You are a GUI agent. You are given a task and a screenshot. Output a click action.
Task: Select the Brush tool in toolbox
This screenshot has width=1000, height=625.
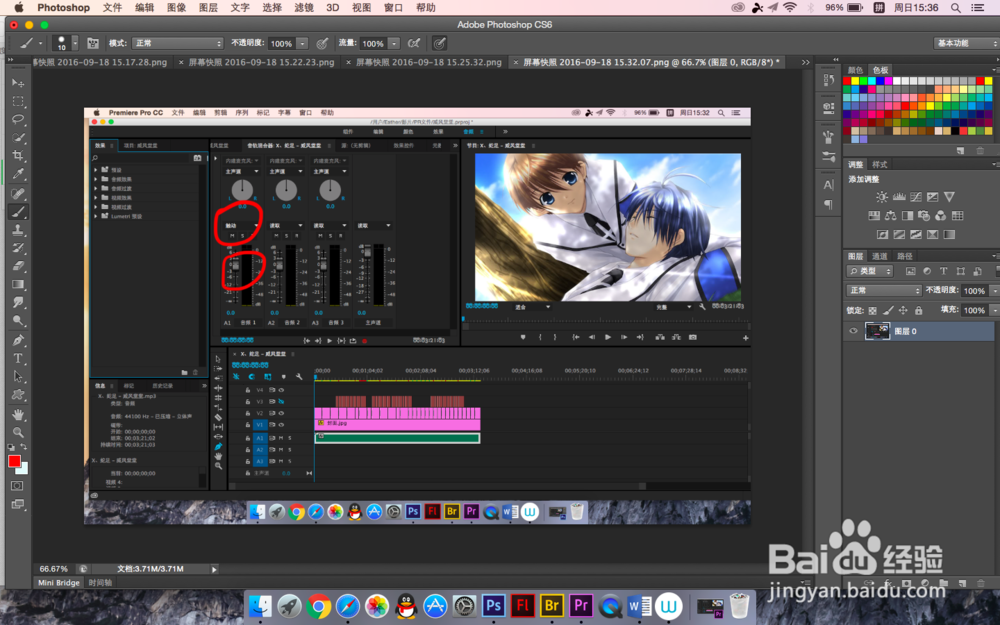(18, 212)
